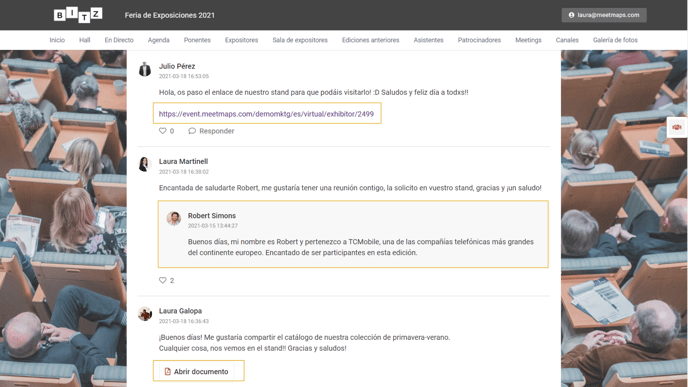
Task: Open Laura Galopa's profile name
Action: click(x=180, y=311)
